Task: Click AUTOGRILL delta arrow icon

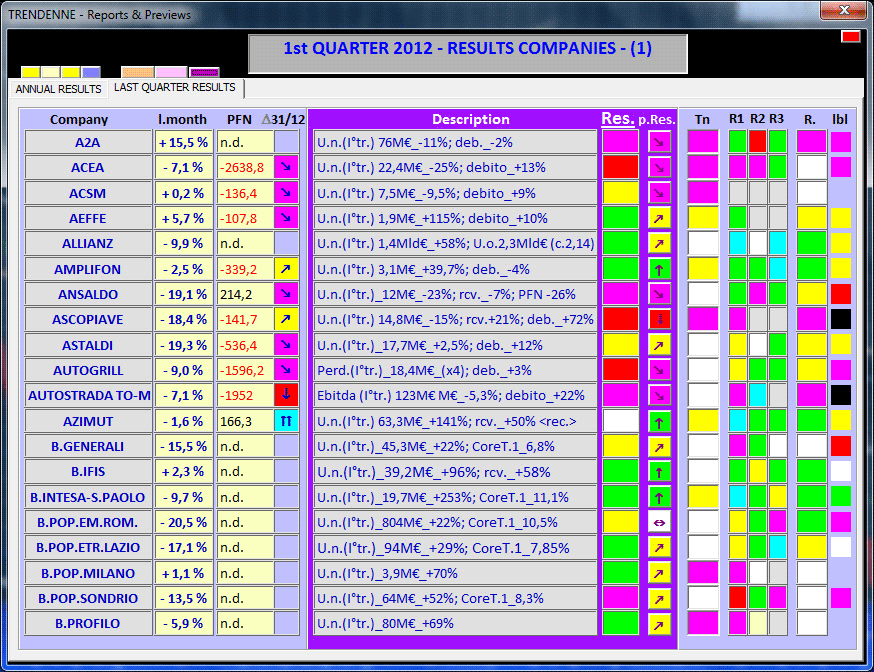Action: (x=287, y=369)
